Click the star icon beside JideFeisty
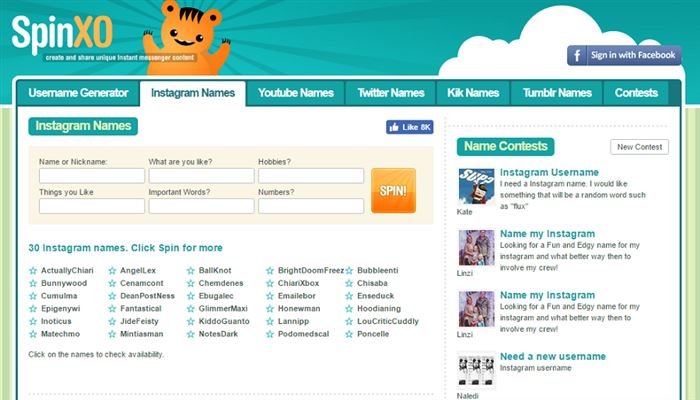The width and height of the screenshot is (700, 400). pos(112,321)
